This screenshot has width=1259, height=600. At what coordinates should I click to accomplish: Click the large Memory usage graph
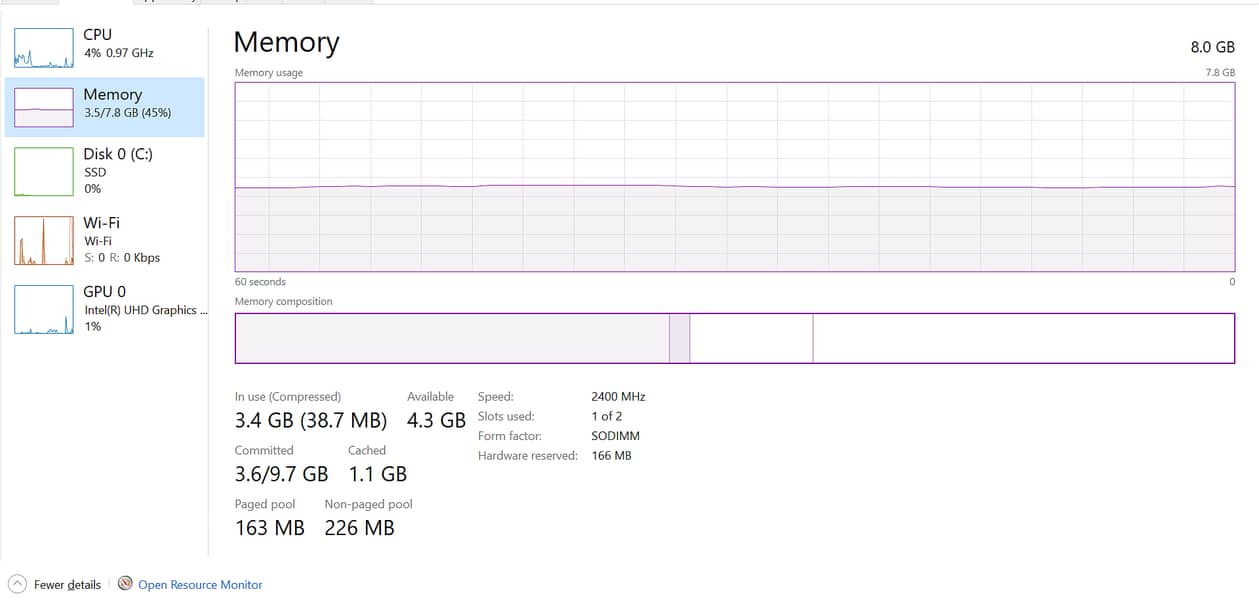point(735,177)
